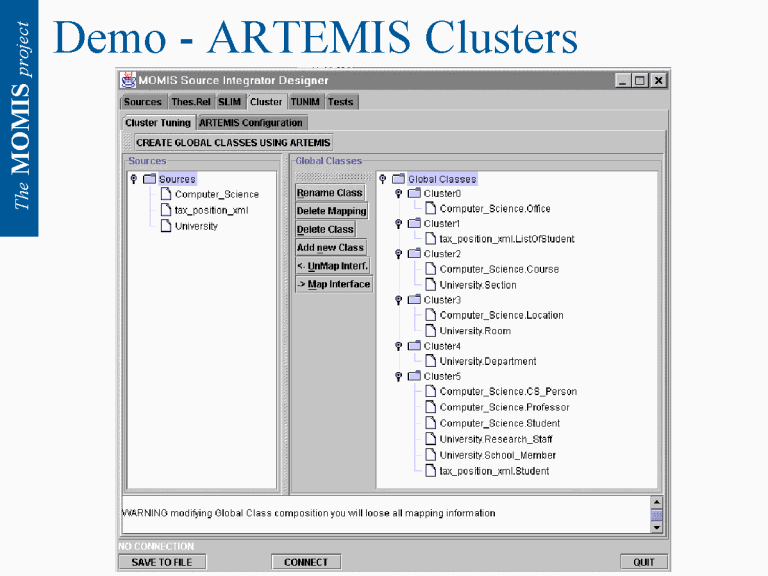The height and width of the screenshot is (576, 768).
Task: Click the Rename Class button
Action: [x=329, y=193]
